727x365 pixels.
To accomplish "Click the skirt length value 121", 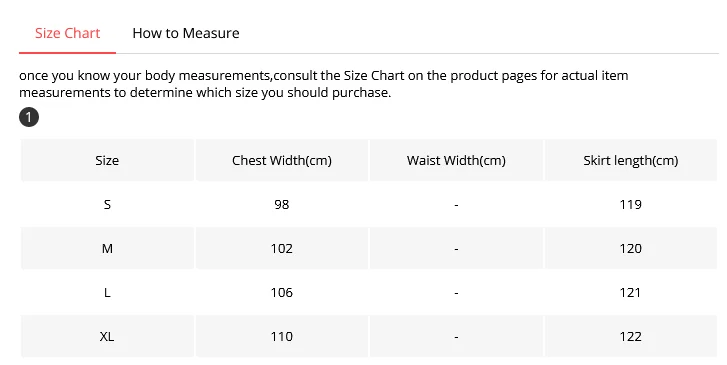I will tap(631, 292).
